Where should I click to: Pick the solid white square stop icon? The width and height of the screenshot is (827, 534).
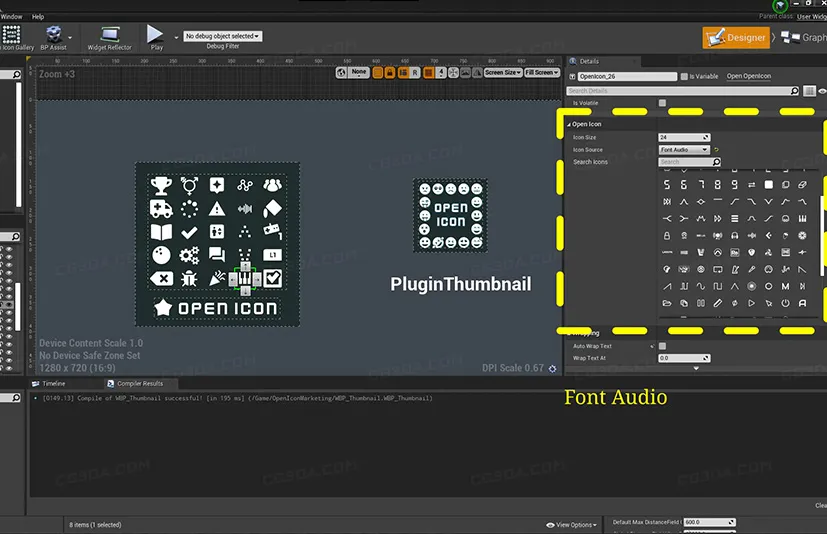click(x=768, y=185)
